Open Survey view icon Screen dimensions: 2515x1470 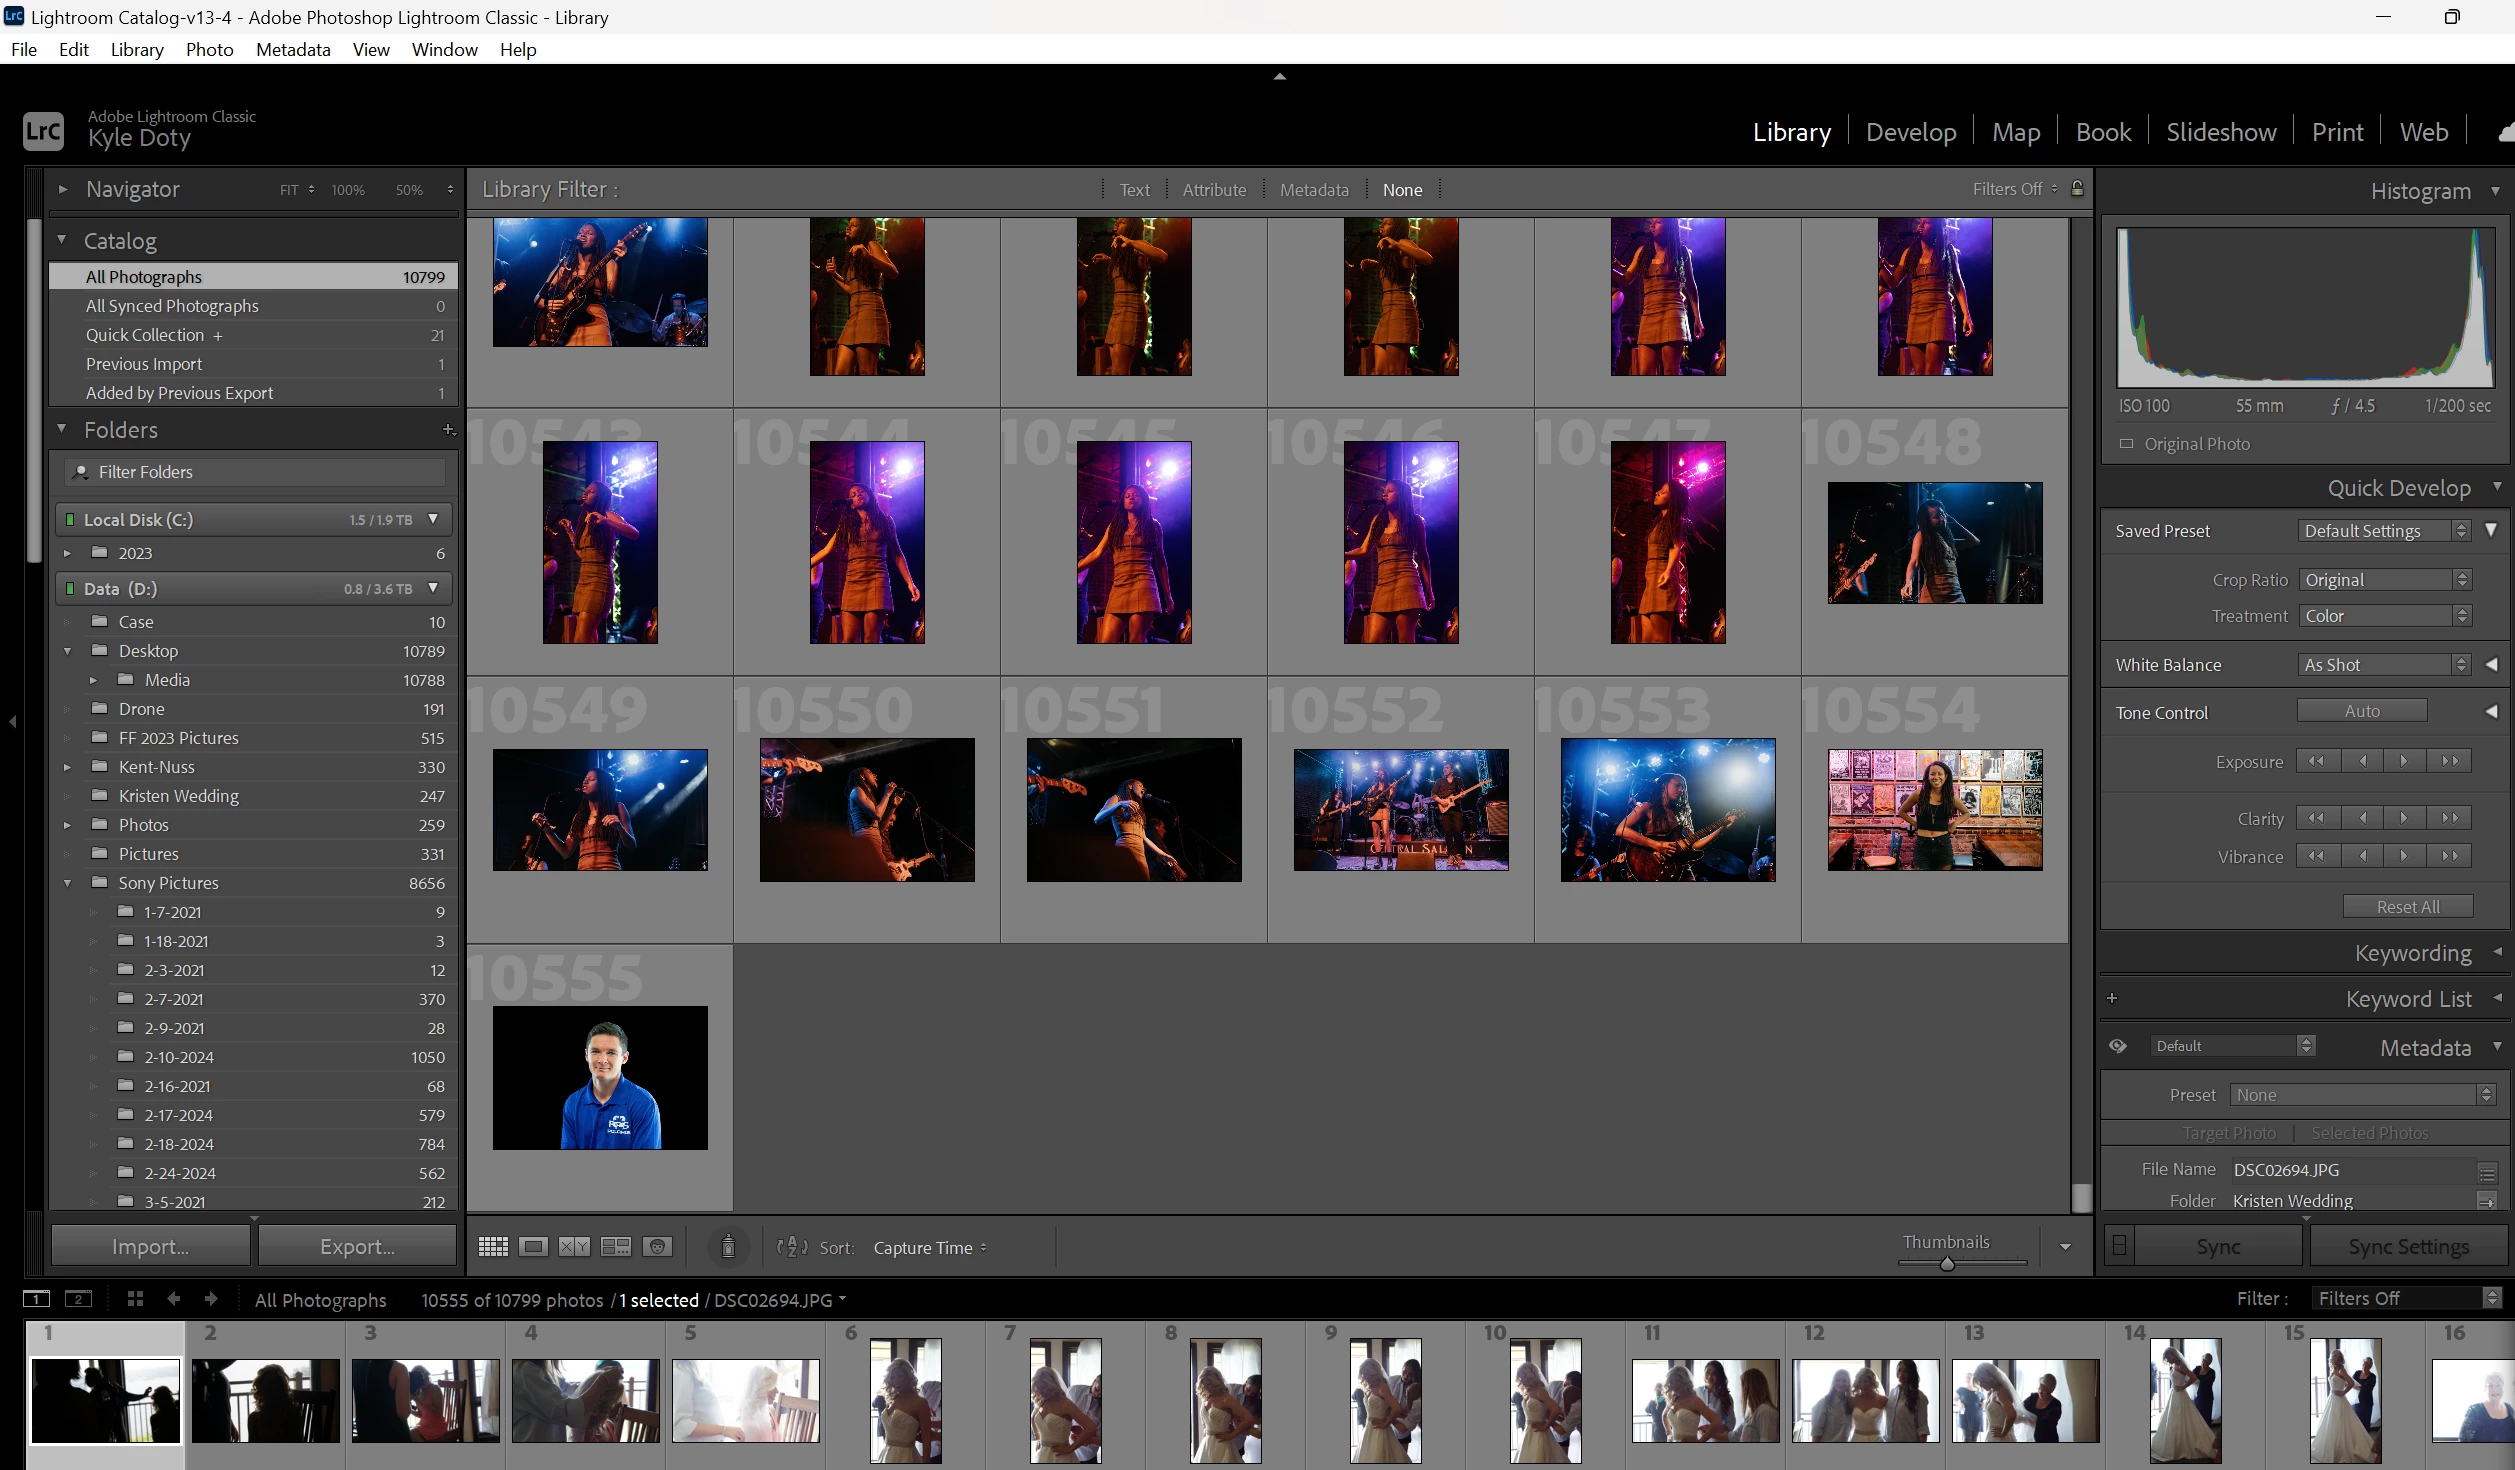pos(615,1247)
